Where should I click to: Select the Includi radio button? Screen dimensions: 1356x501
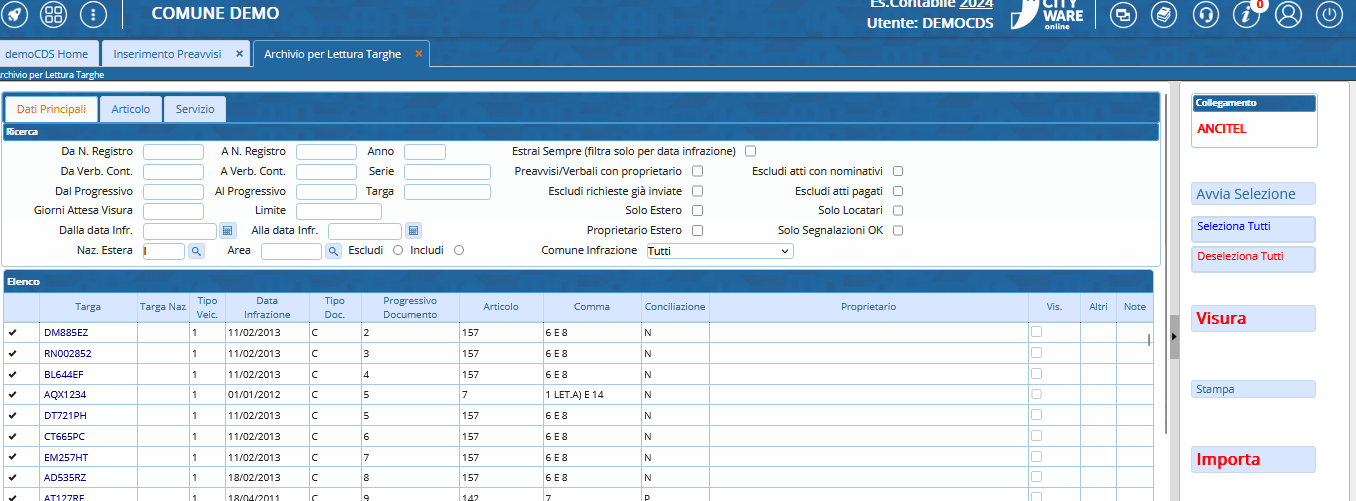(459, 251)
